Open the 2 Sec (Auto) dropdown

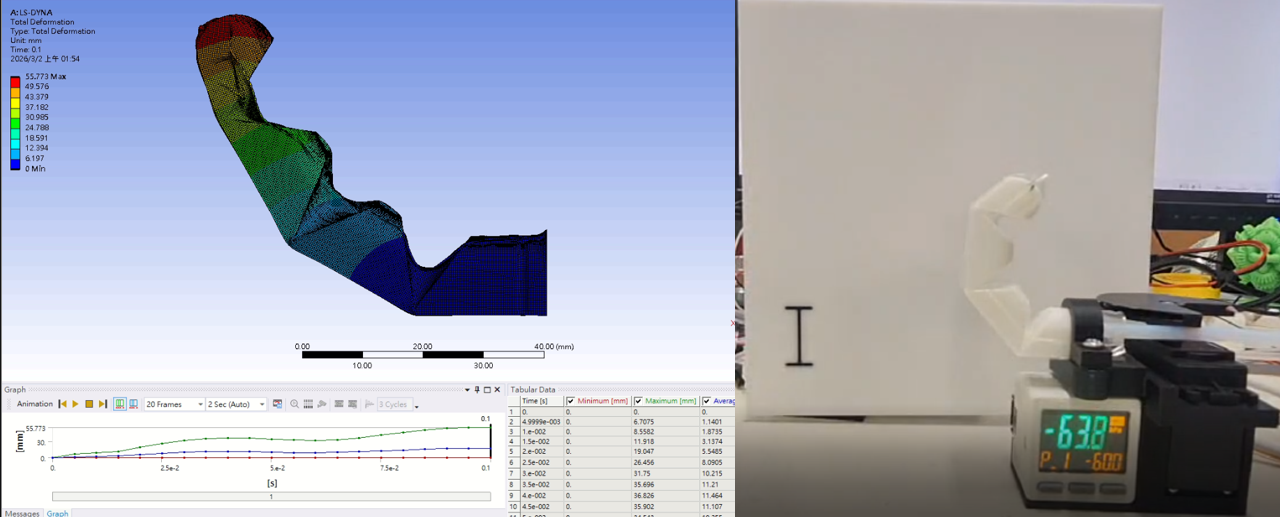236,404
